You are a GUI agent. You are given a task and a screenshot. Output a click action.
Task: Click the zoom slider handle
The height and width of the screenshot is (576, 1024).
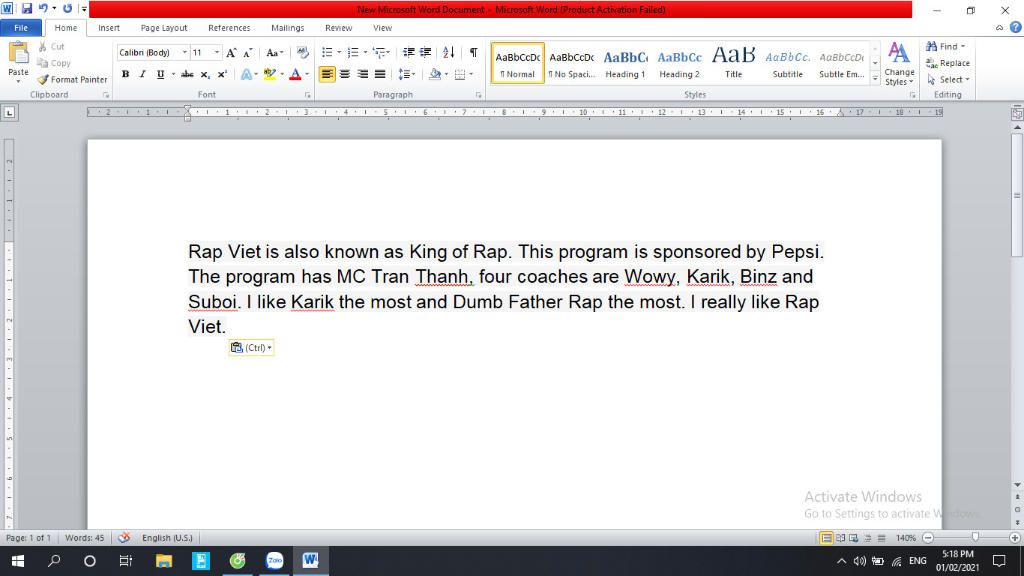pyautogui.click(x=975, y=537)
